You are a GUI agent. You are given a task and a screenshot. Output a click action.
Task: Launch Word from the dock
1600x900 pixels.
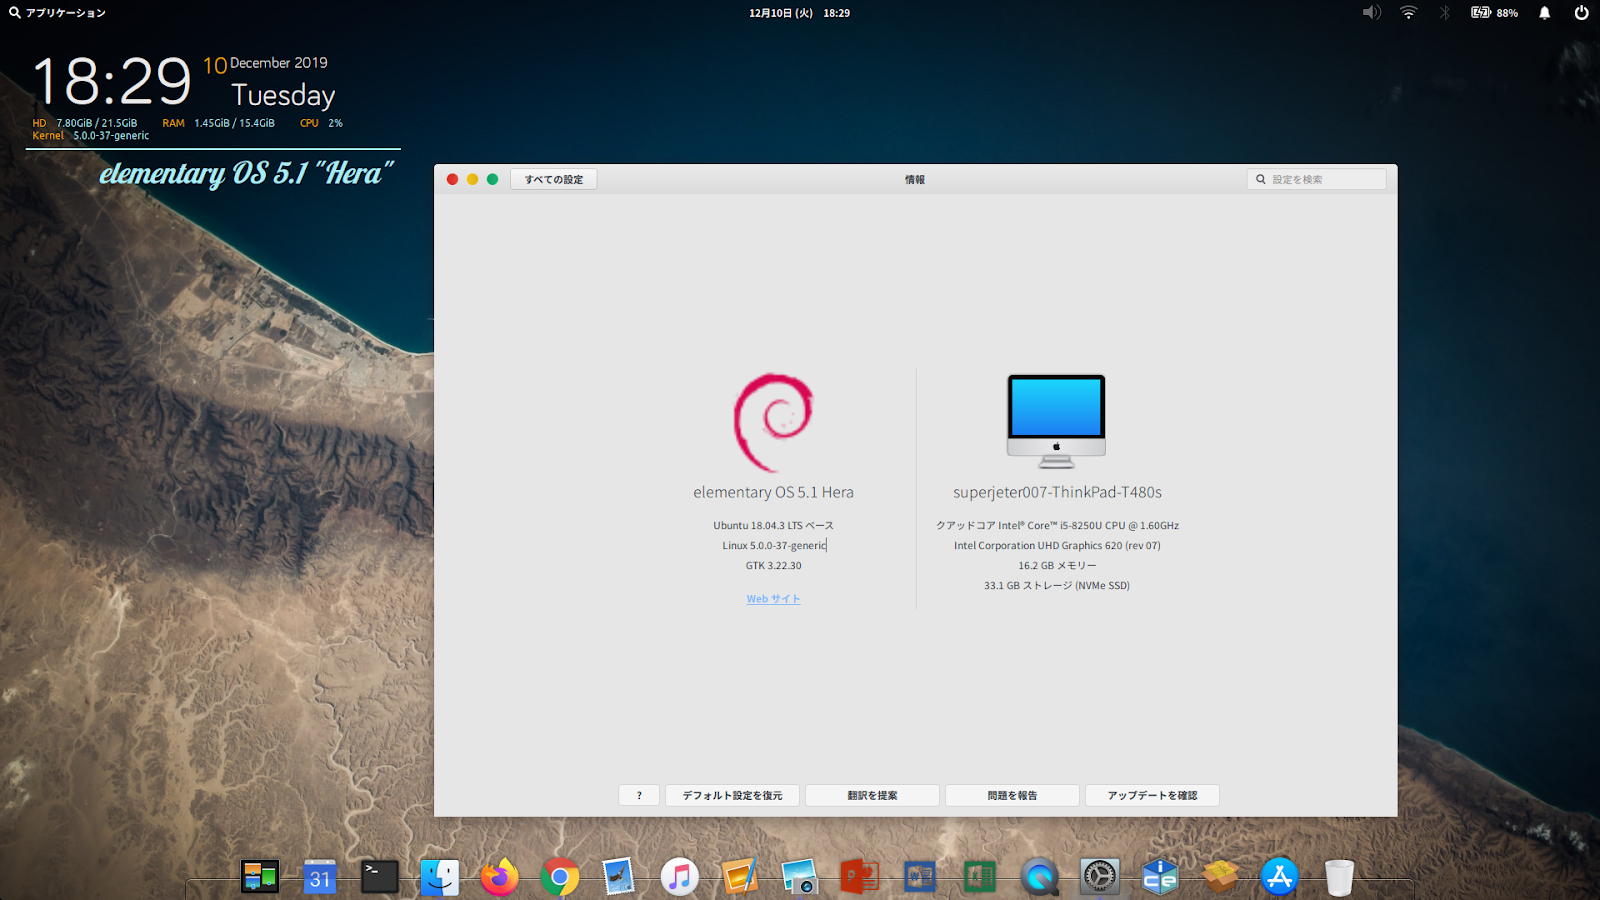click(x=920, y=877)
